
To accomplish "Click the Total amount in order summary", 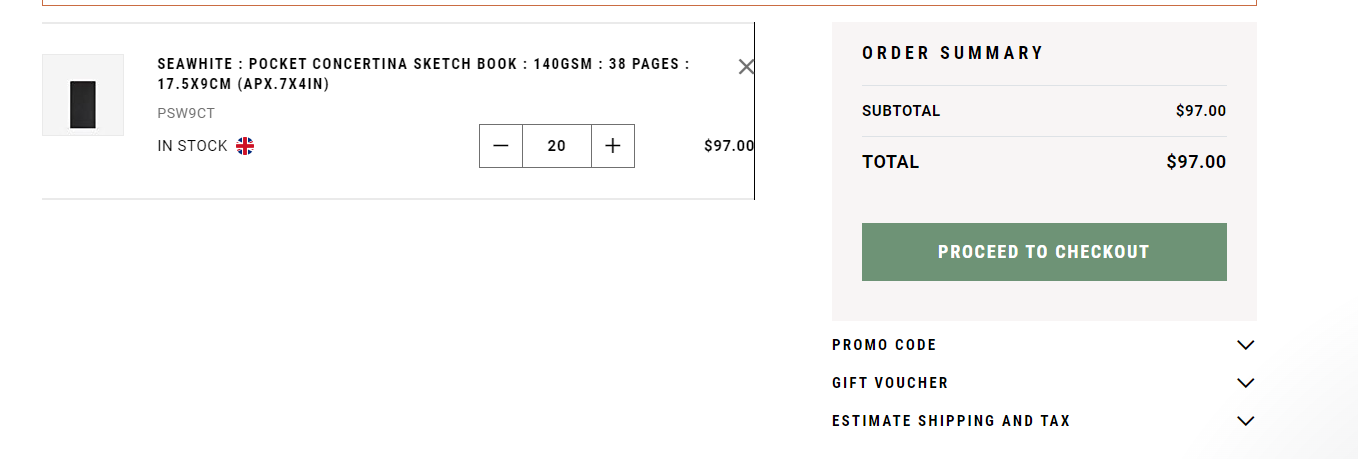I will coord(1196,162).
